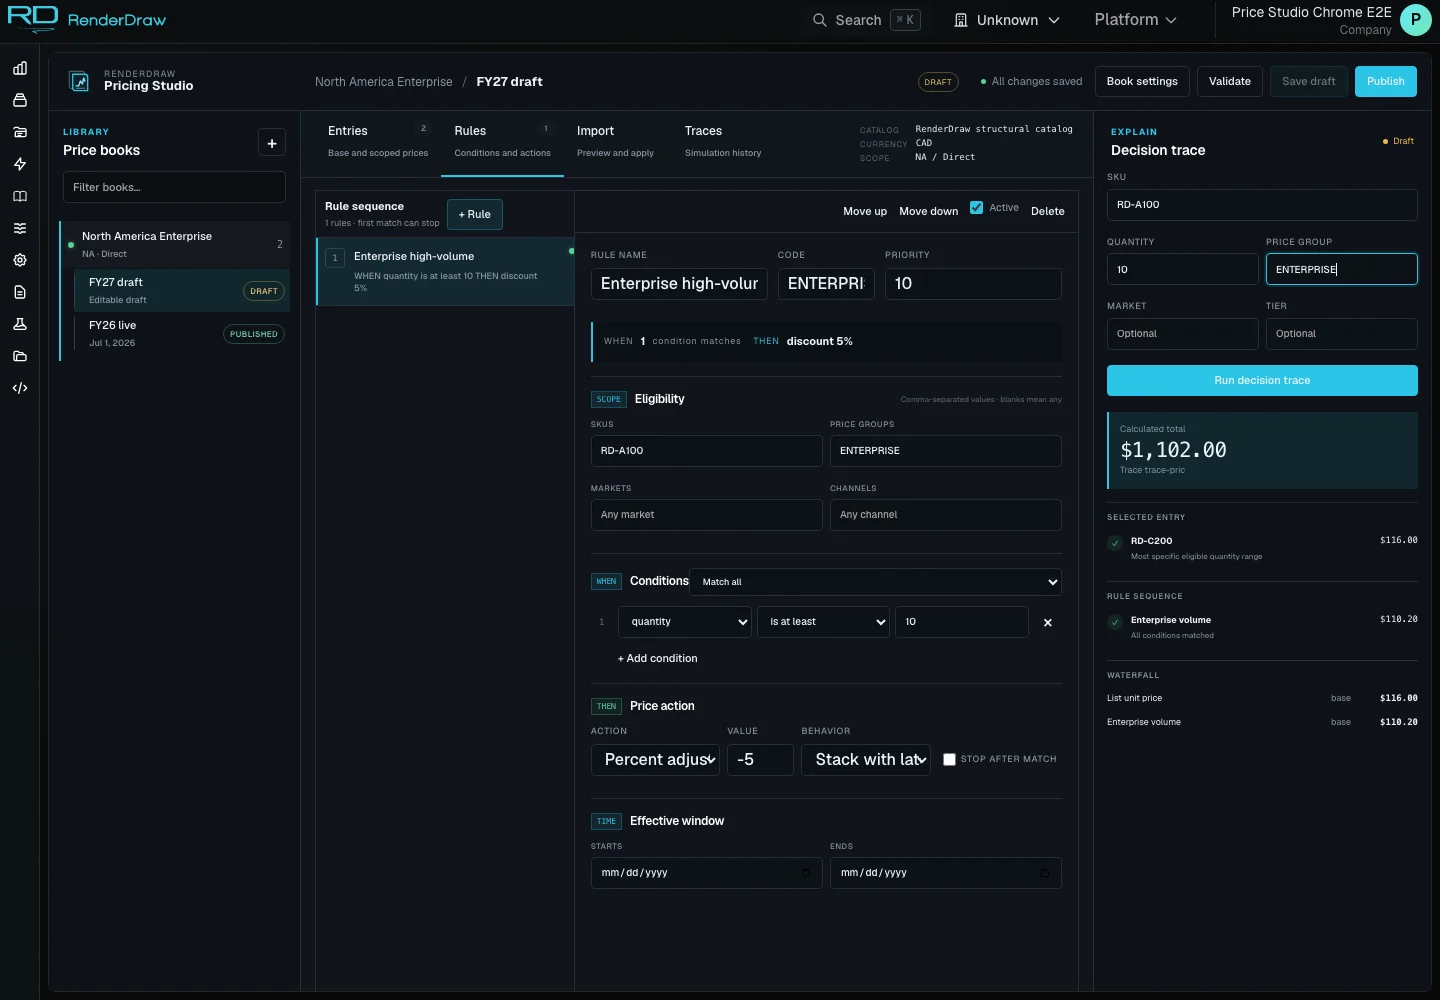Click the gear settings sidebar icon
This screenshot has height=1000, width=1440.
[20, 260]
